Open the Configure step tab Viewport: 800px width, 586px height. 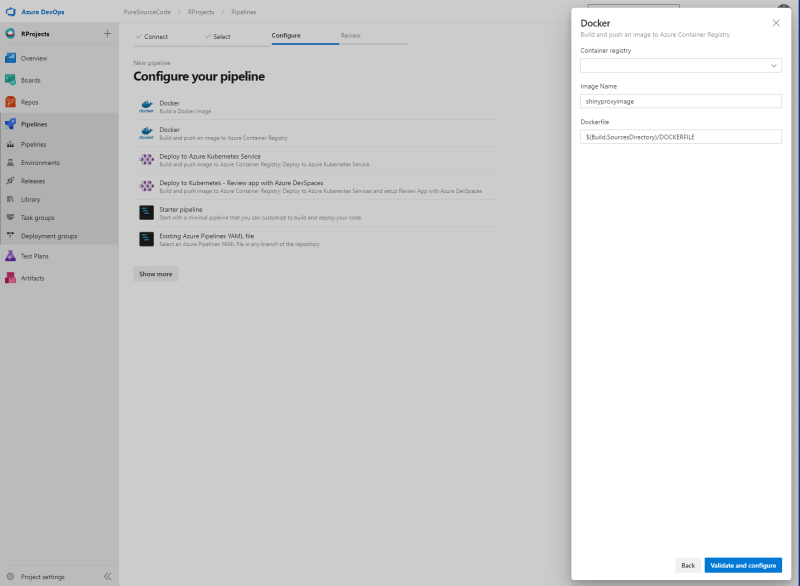[x=305, y=36]
